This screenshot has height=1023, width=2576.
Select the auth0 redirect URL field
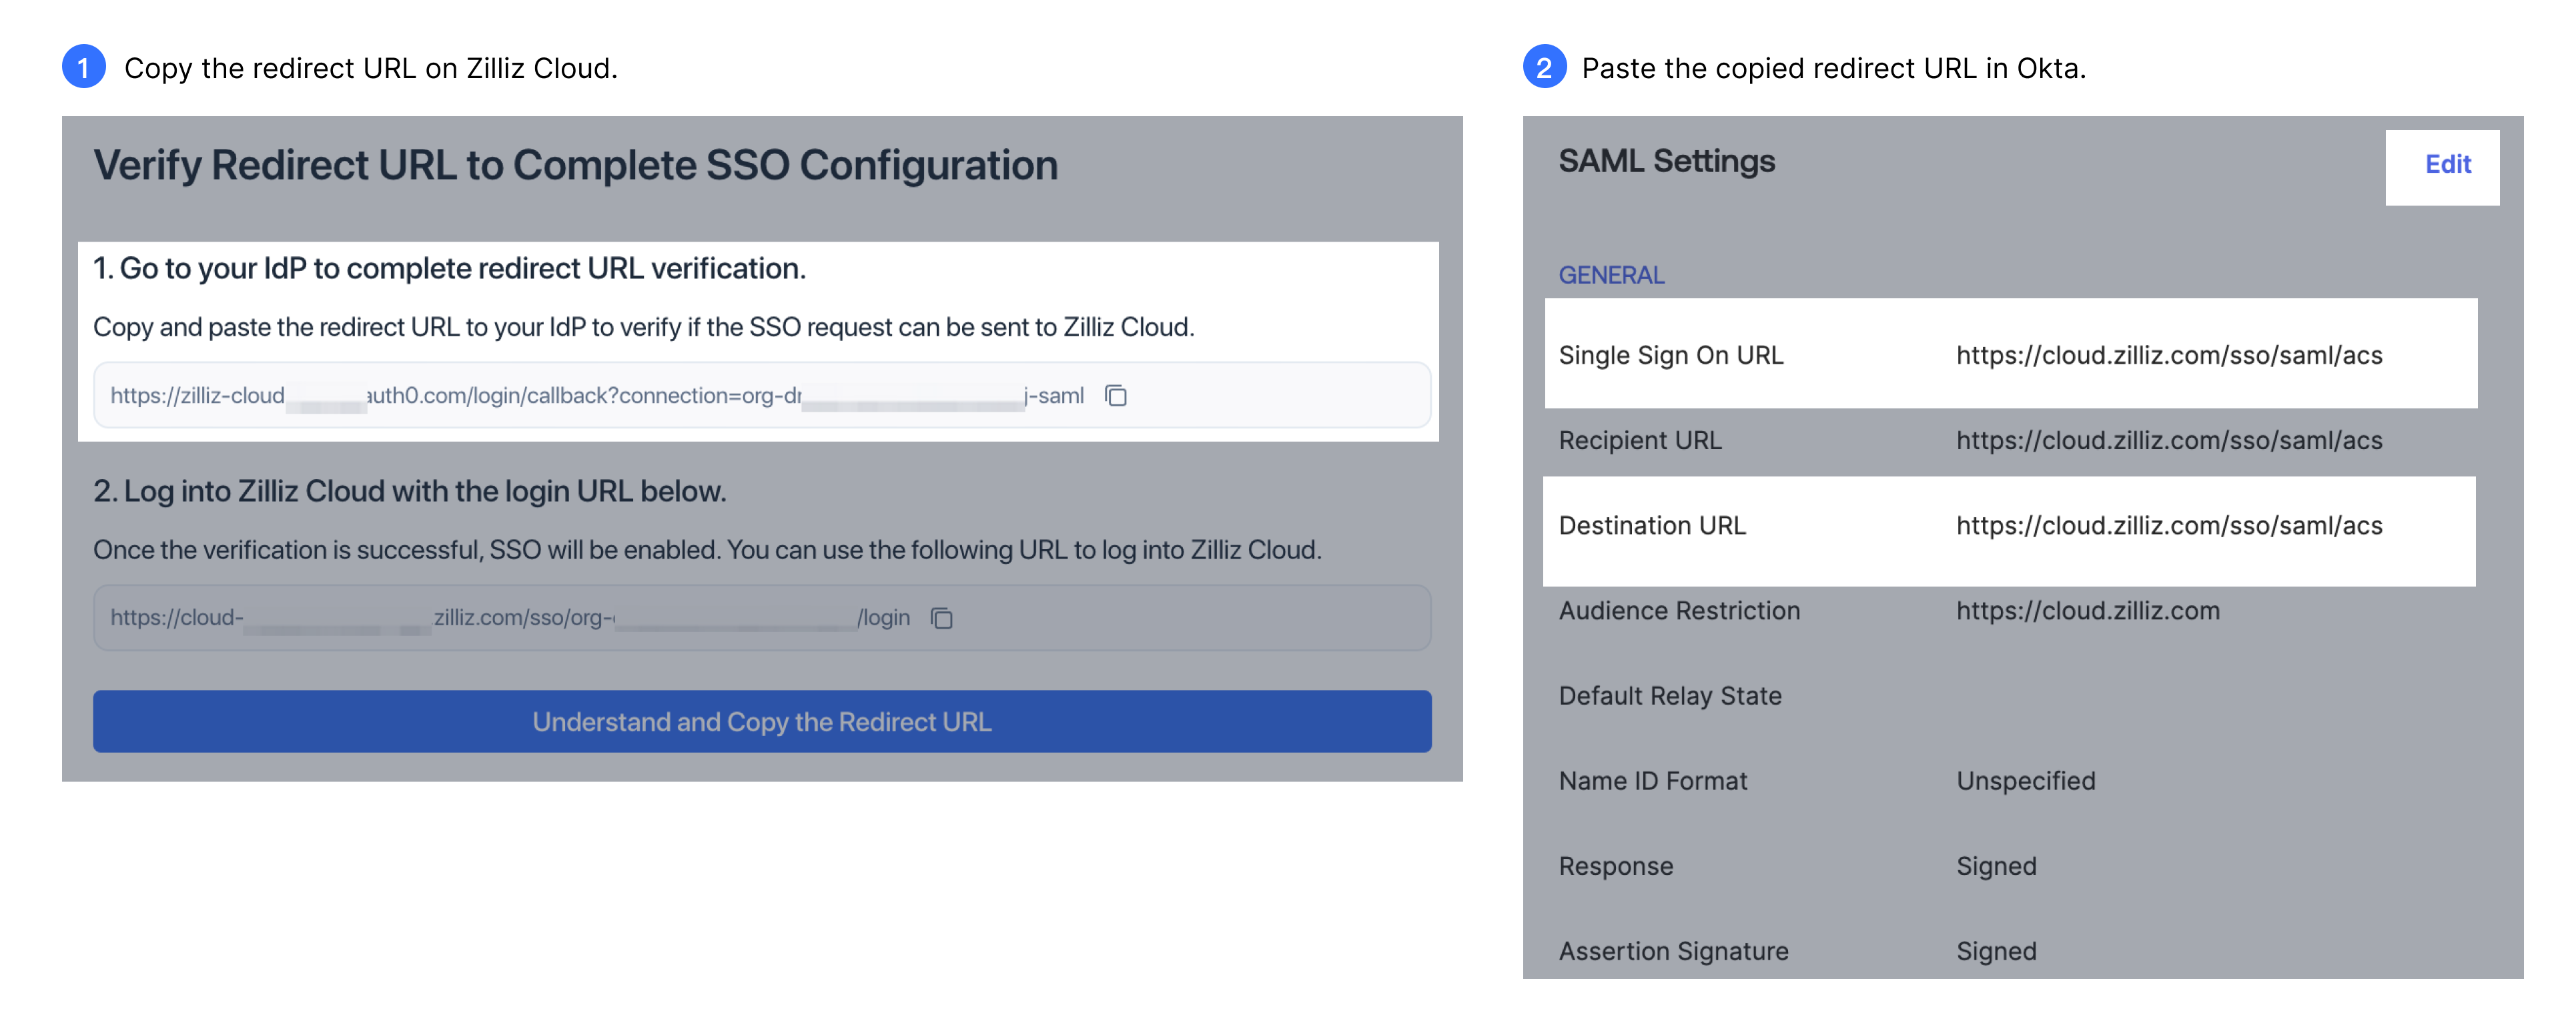pos(762,395)
